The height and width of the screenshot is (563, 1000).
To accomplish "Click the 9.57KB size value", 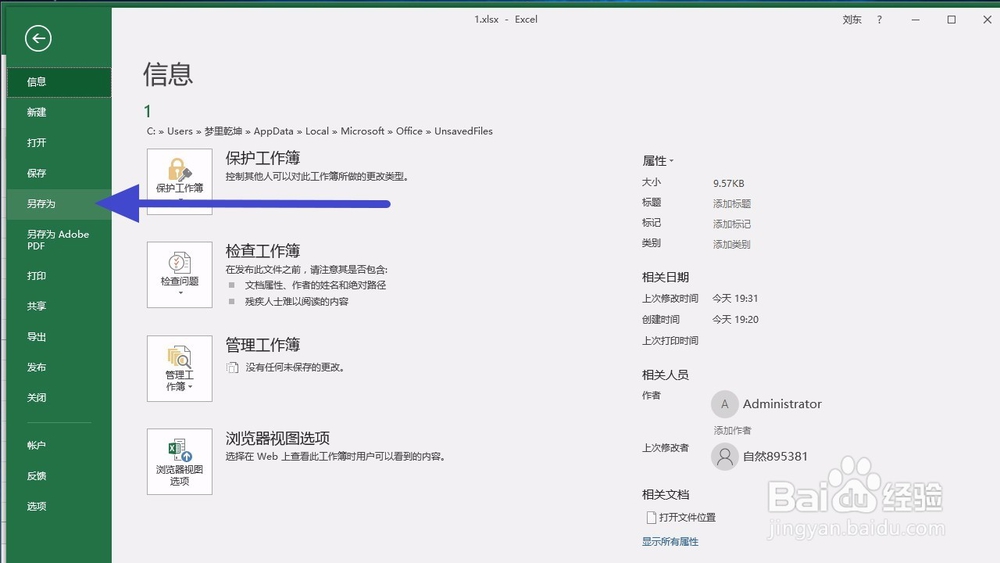I will (728, 183).
